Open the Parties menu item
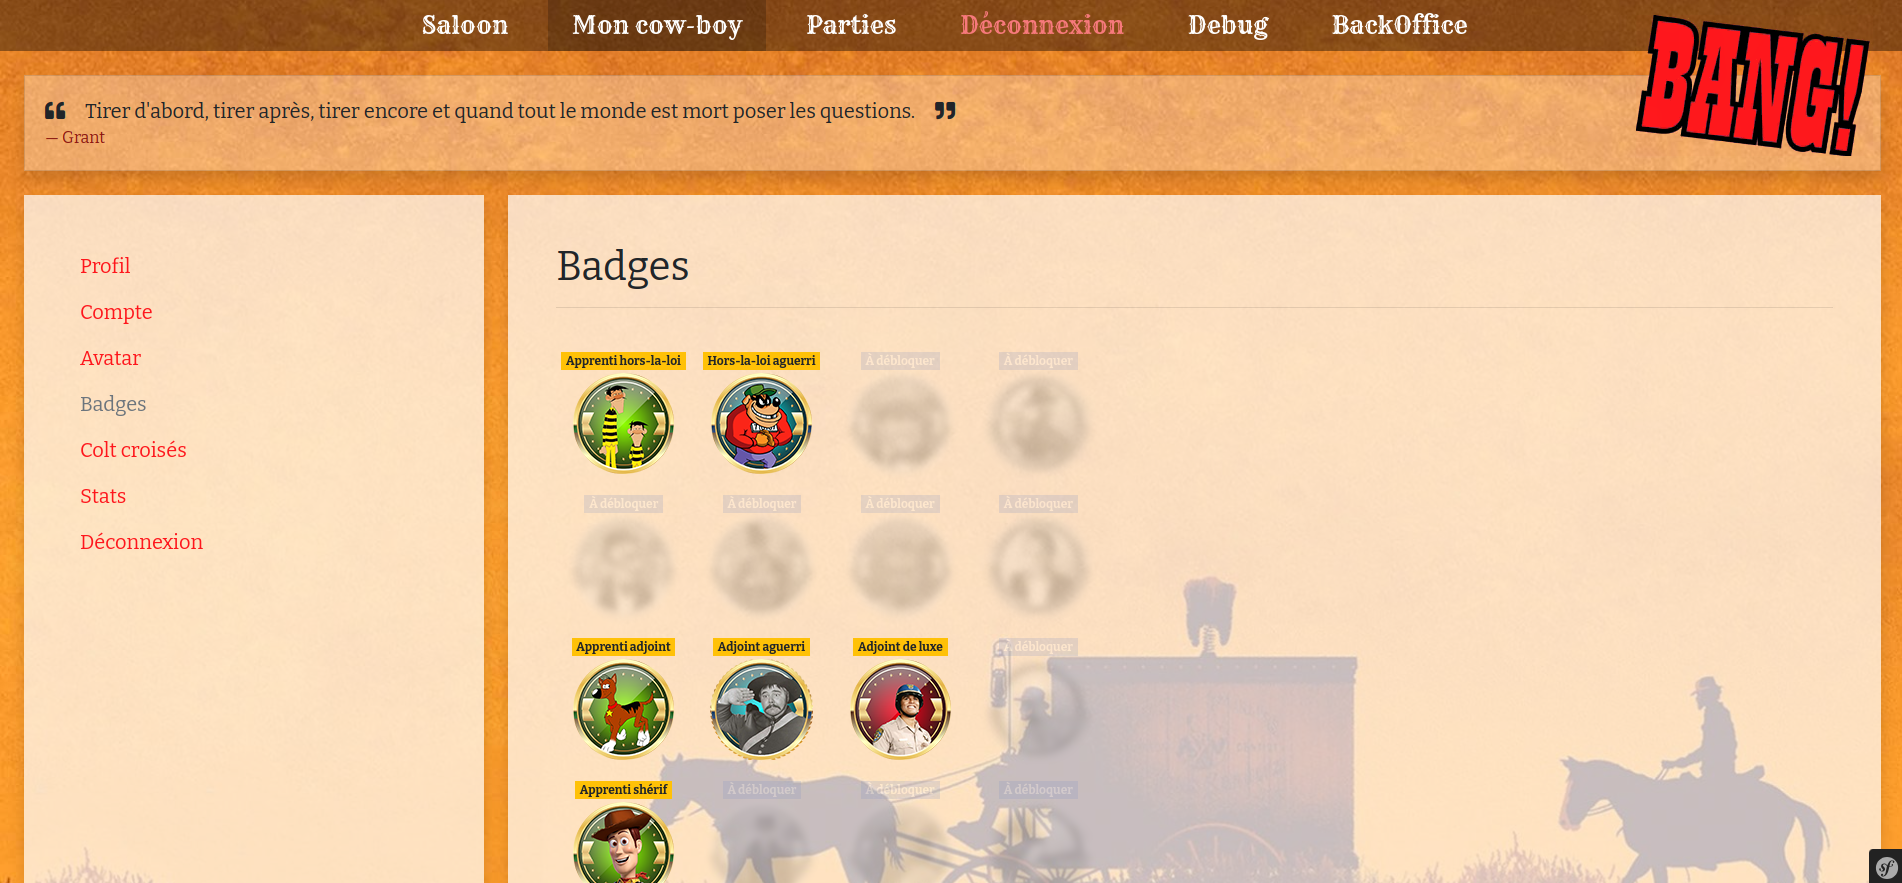 [x=851, y=25]
